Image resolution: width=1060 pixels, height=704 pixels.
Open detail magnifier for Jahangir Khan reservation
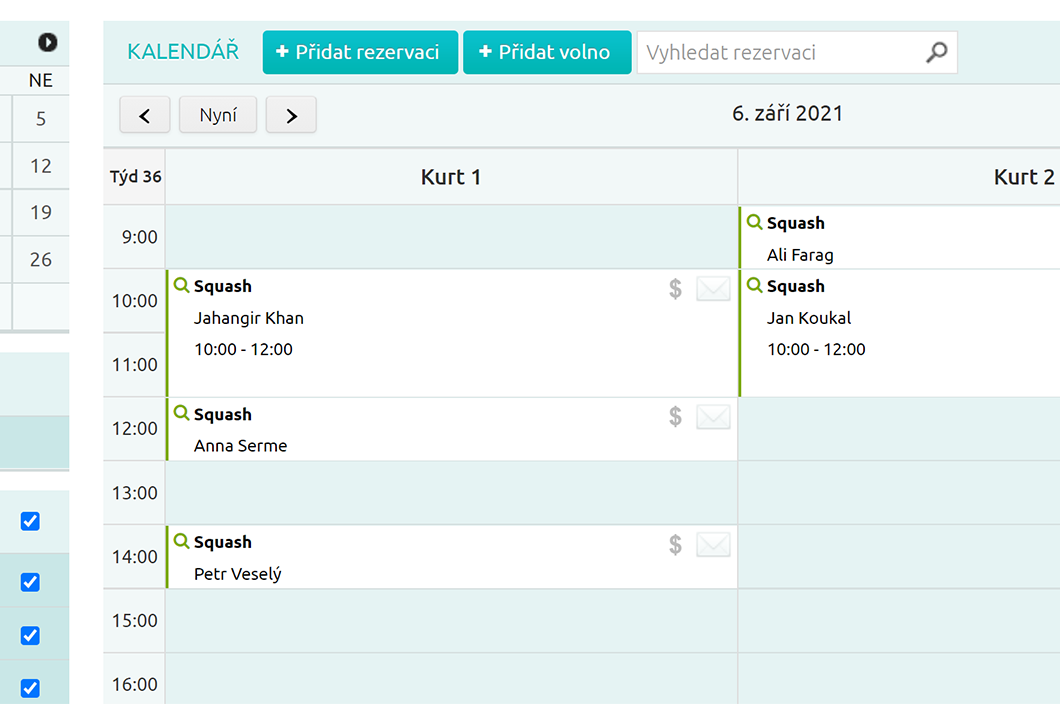tap(181, 286)
